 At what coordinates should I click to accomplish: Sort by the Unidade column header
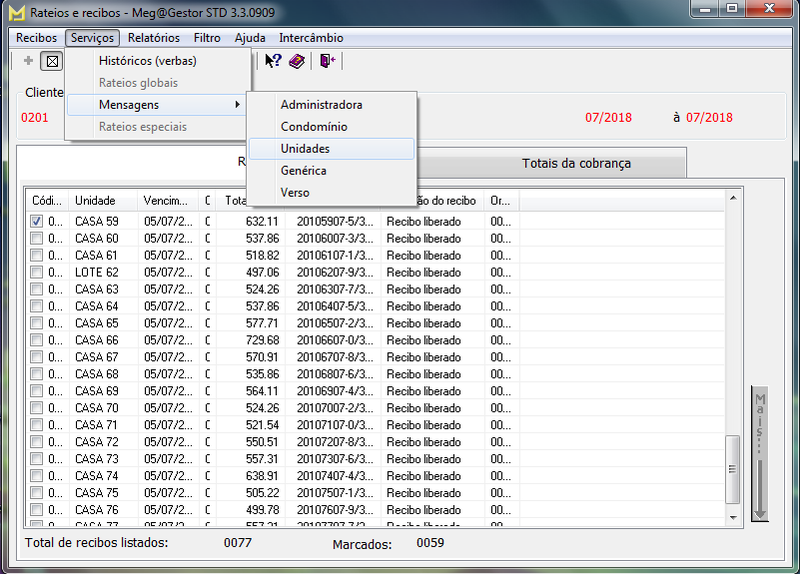click(x=95, y=201)
